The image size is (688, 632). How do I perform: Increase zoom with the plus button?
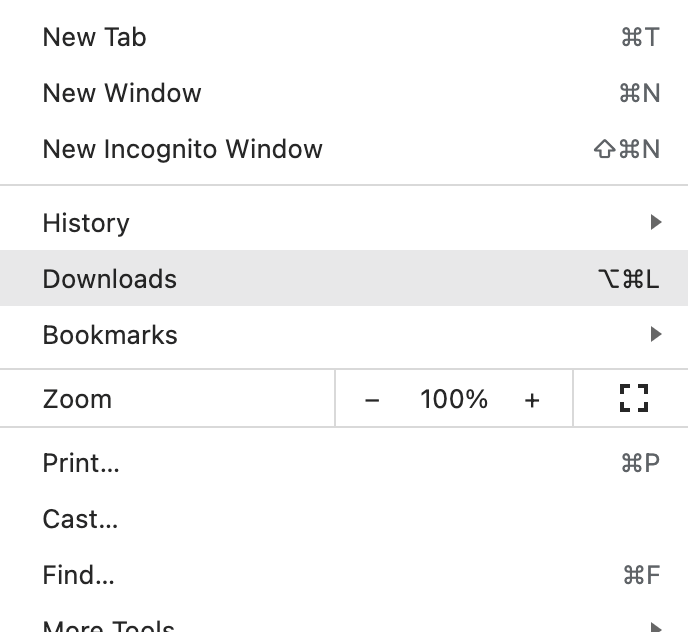(x=532, y=400)
